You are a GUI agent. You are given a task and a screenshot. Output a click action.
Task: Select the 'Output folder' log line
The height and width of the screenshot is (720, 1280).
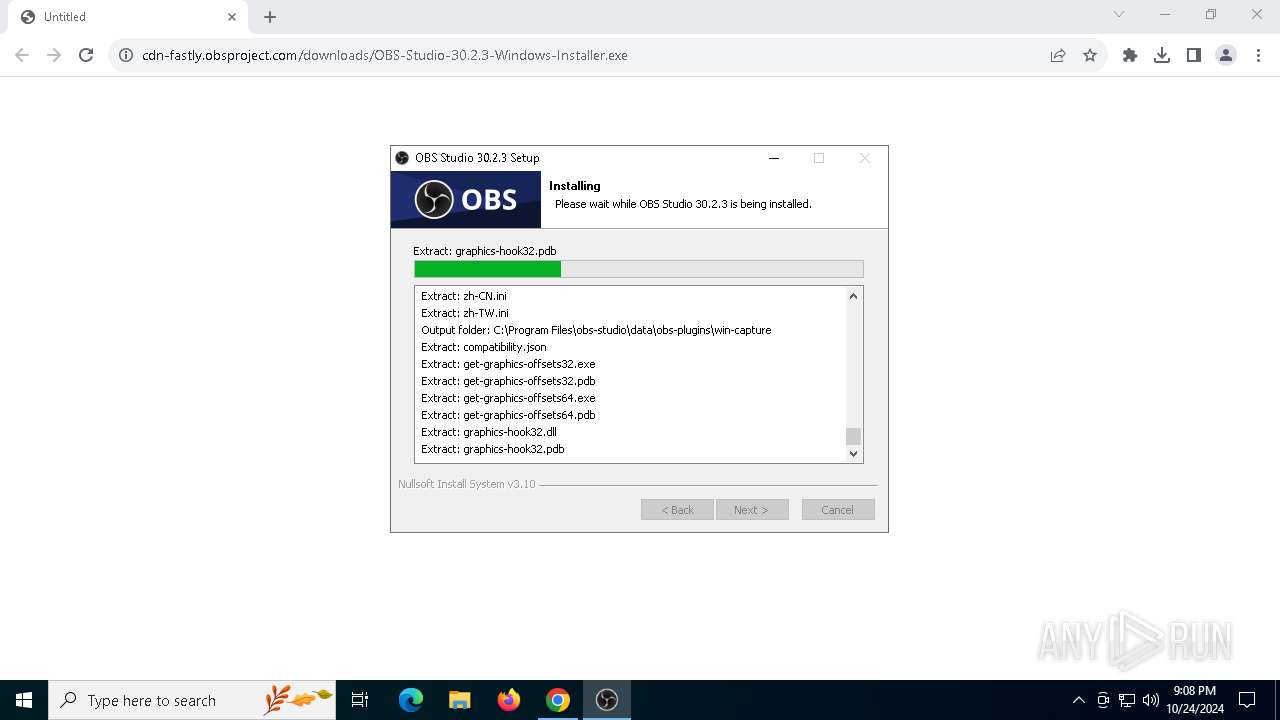tap(596, 330)
